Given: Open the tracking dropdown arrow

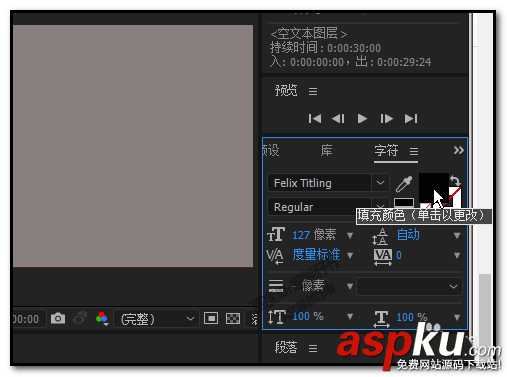Looking at the screenshot, I should click(457, 256).
